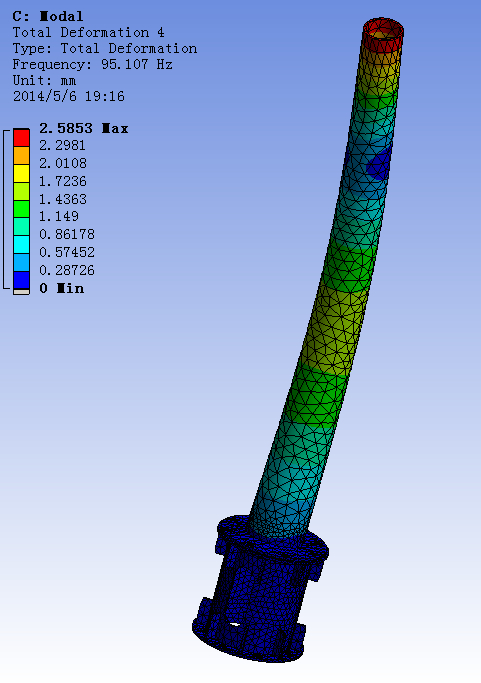Select the C: Modal title text
The image size is (481, 683).
(x=47, y=17)
